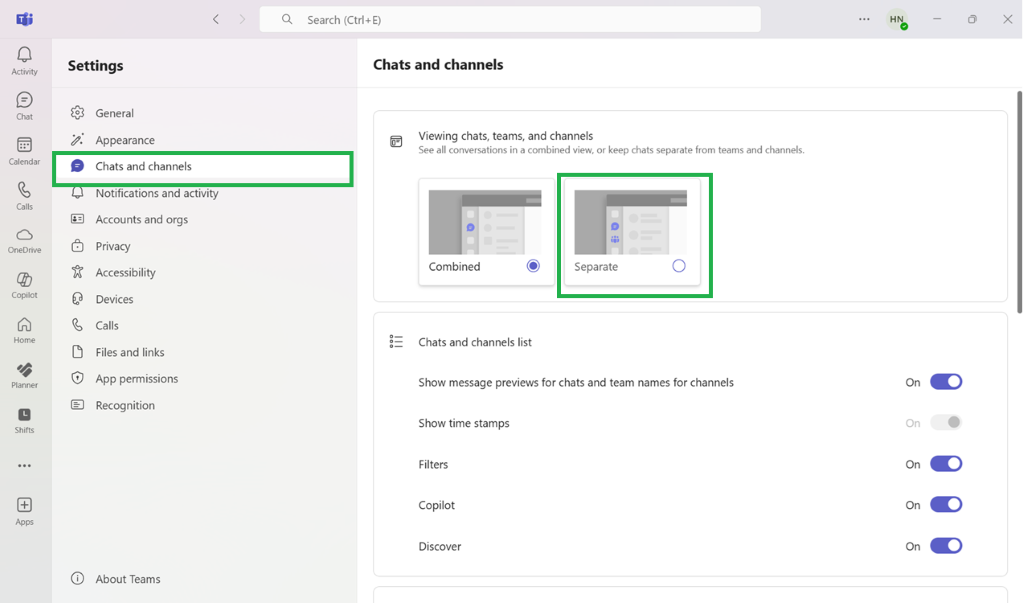Click the Devices headset icon
Screen dimensions: 1024x603
[78, 299]
